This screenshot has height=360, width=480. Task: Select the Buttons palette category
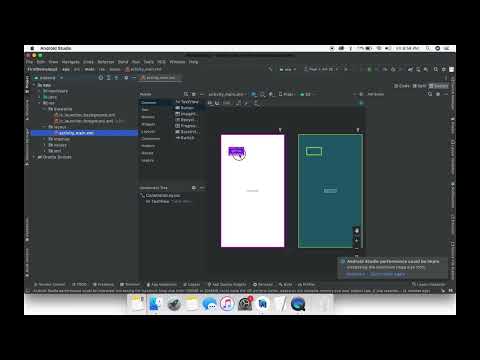coord(148,117)
